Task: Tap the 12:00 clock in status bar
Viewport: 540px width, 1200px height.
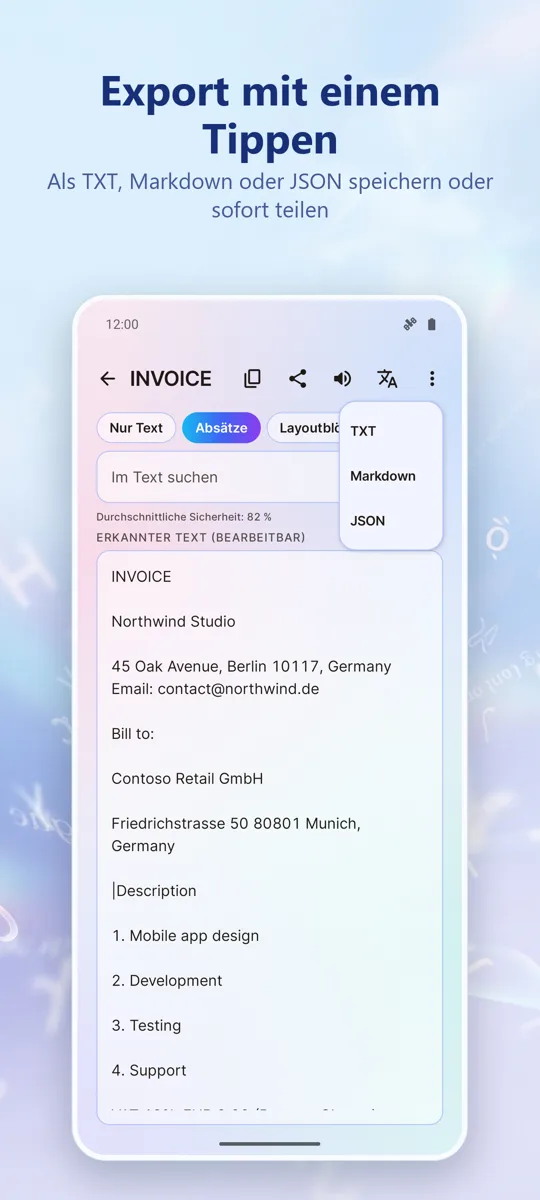Action: 122,324
